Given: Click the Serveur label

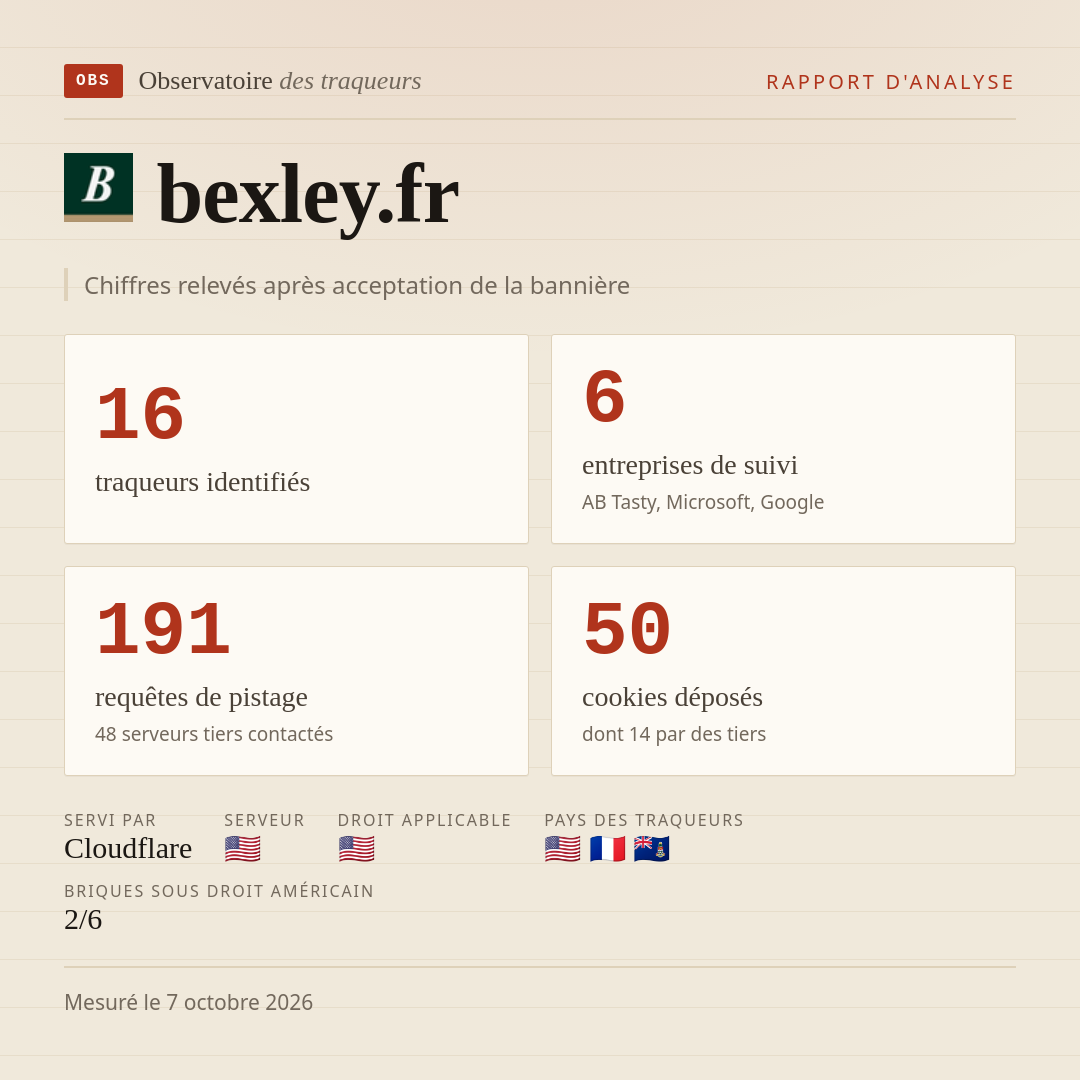Looking at the screenshot, I should click(x=264, y=820).
